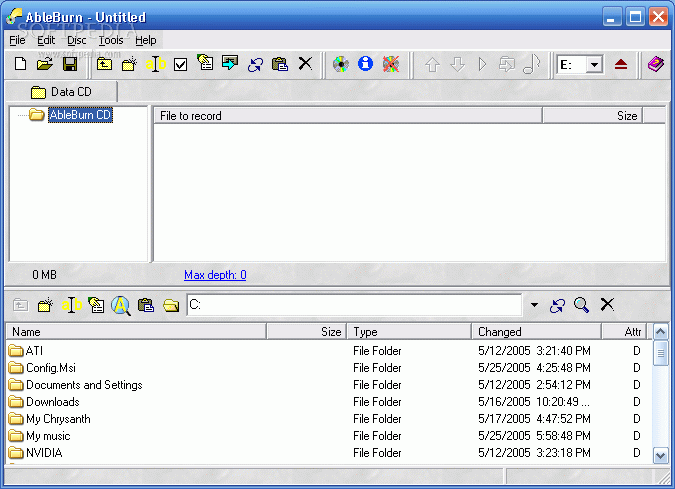Click the Play track triangle icon
675x489 pixels.
tap(483, 64)
